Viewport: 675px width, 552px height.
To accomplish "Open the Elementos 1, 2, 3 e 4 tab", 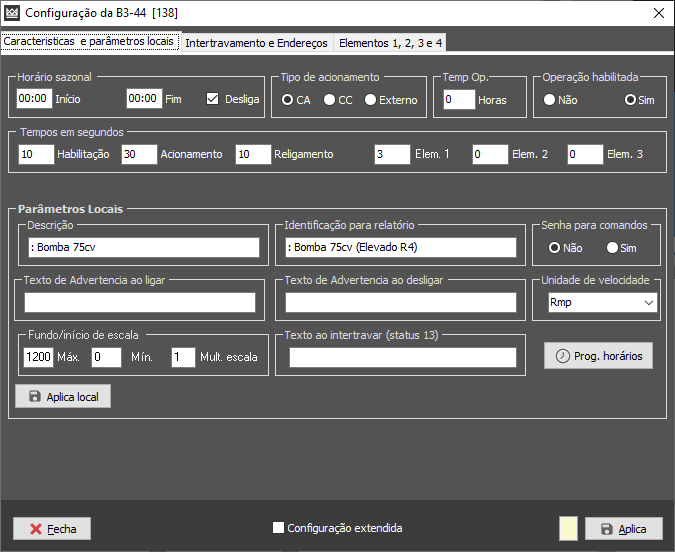I will (x=391, y=43).
